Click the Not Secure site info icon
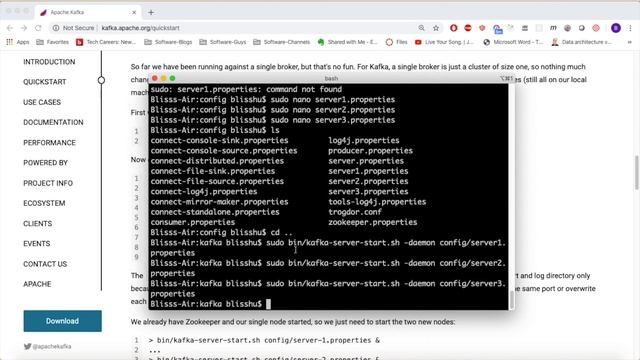This screenshot has height=360, width=640. (x=56, y=28)
